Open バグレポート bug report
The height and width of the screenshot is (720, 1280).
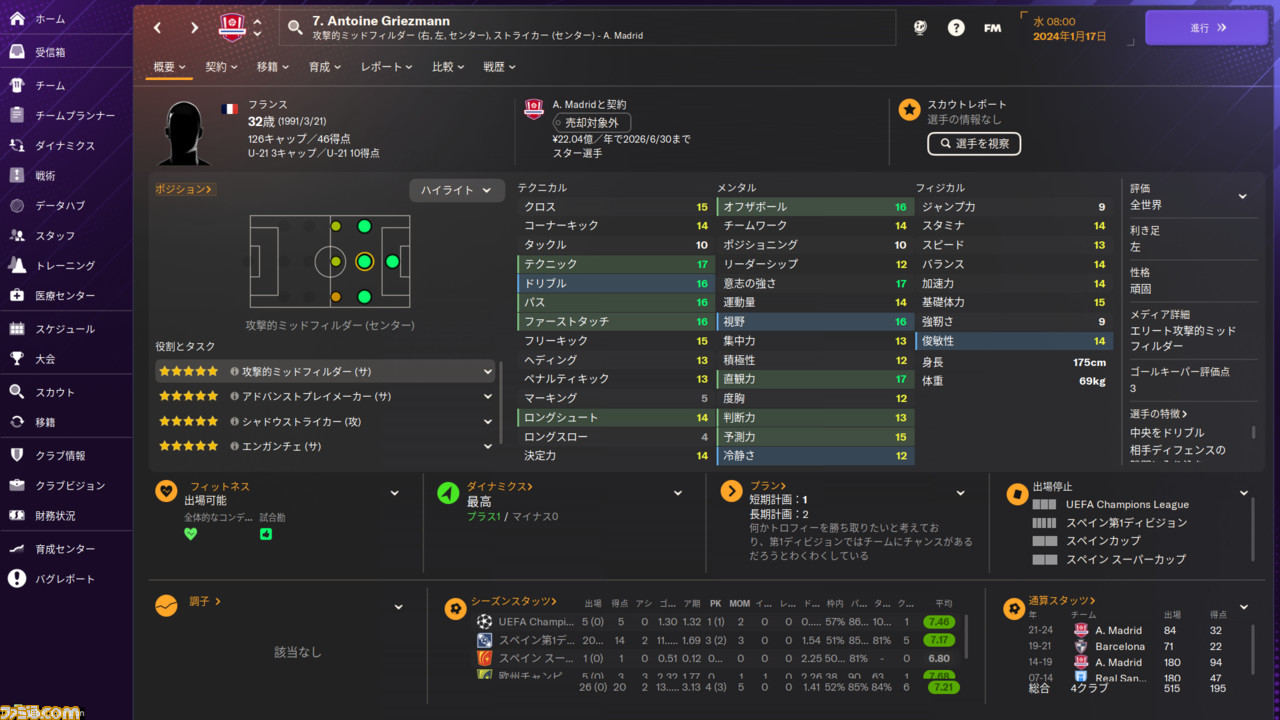coord(66,579)
